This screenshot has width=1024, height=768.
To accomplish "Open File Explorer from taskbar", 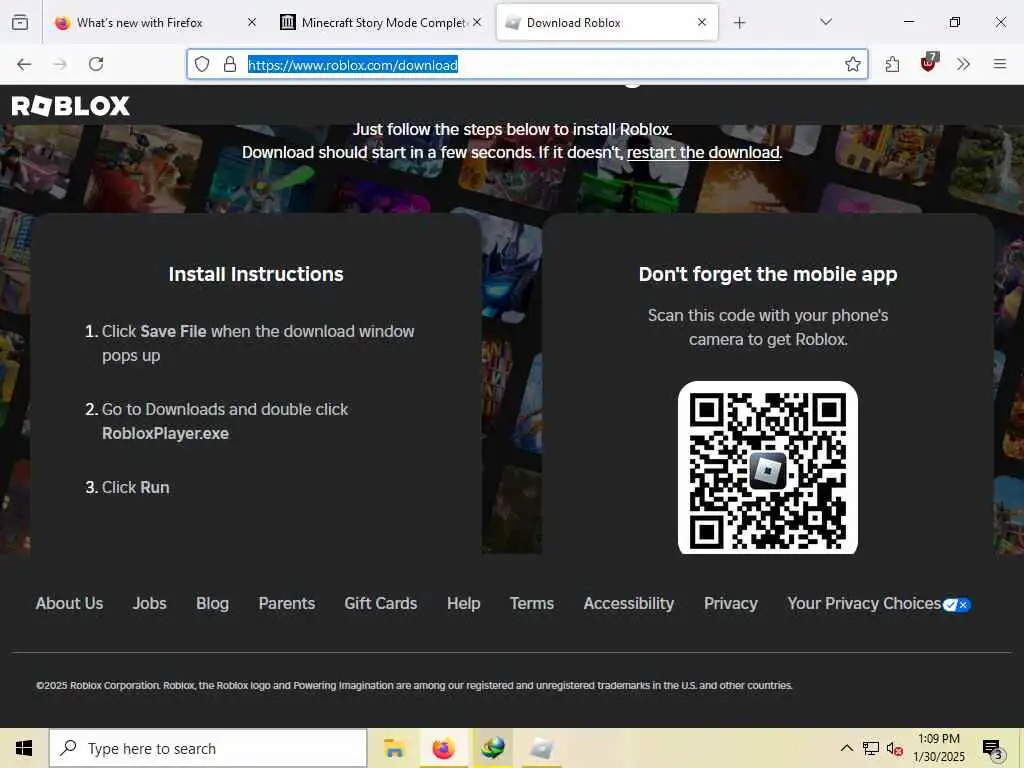I will 394,748.
